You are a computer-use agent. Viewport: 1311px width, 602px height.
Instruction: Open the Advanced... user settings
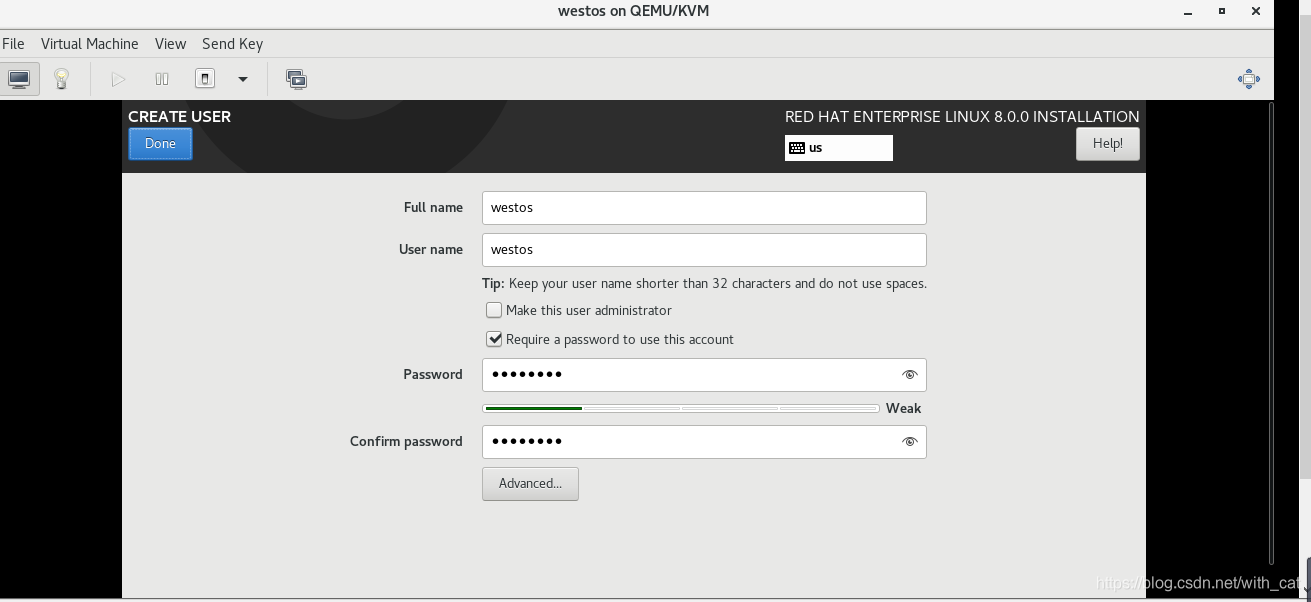coord(530,484)
